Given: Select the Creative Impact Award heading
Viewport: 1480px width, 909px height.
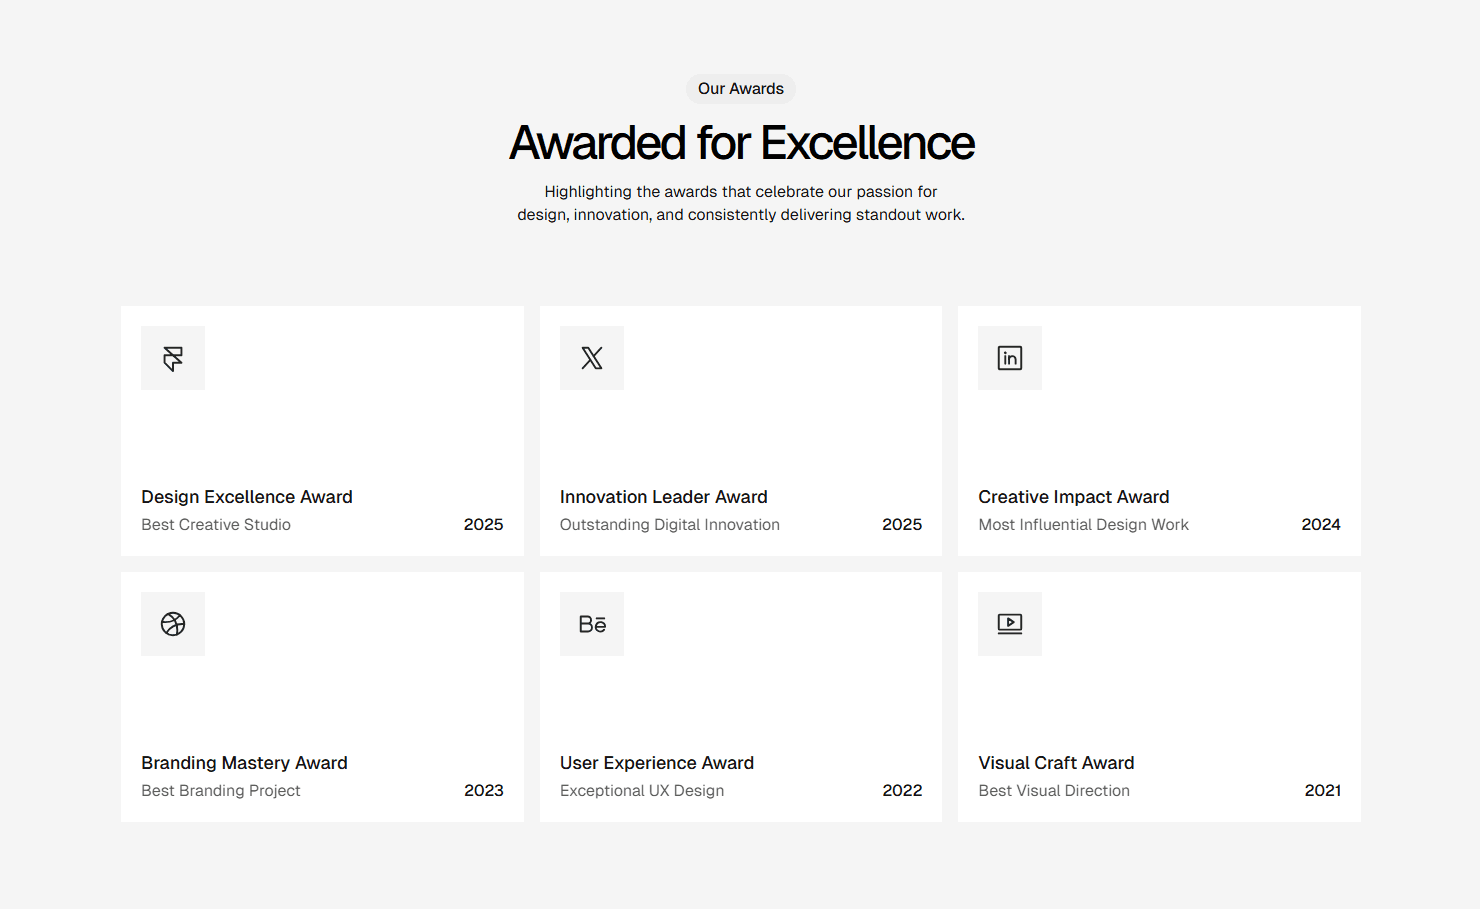Looking at the screenshot, I should (x=1073, y=496).
